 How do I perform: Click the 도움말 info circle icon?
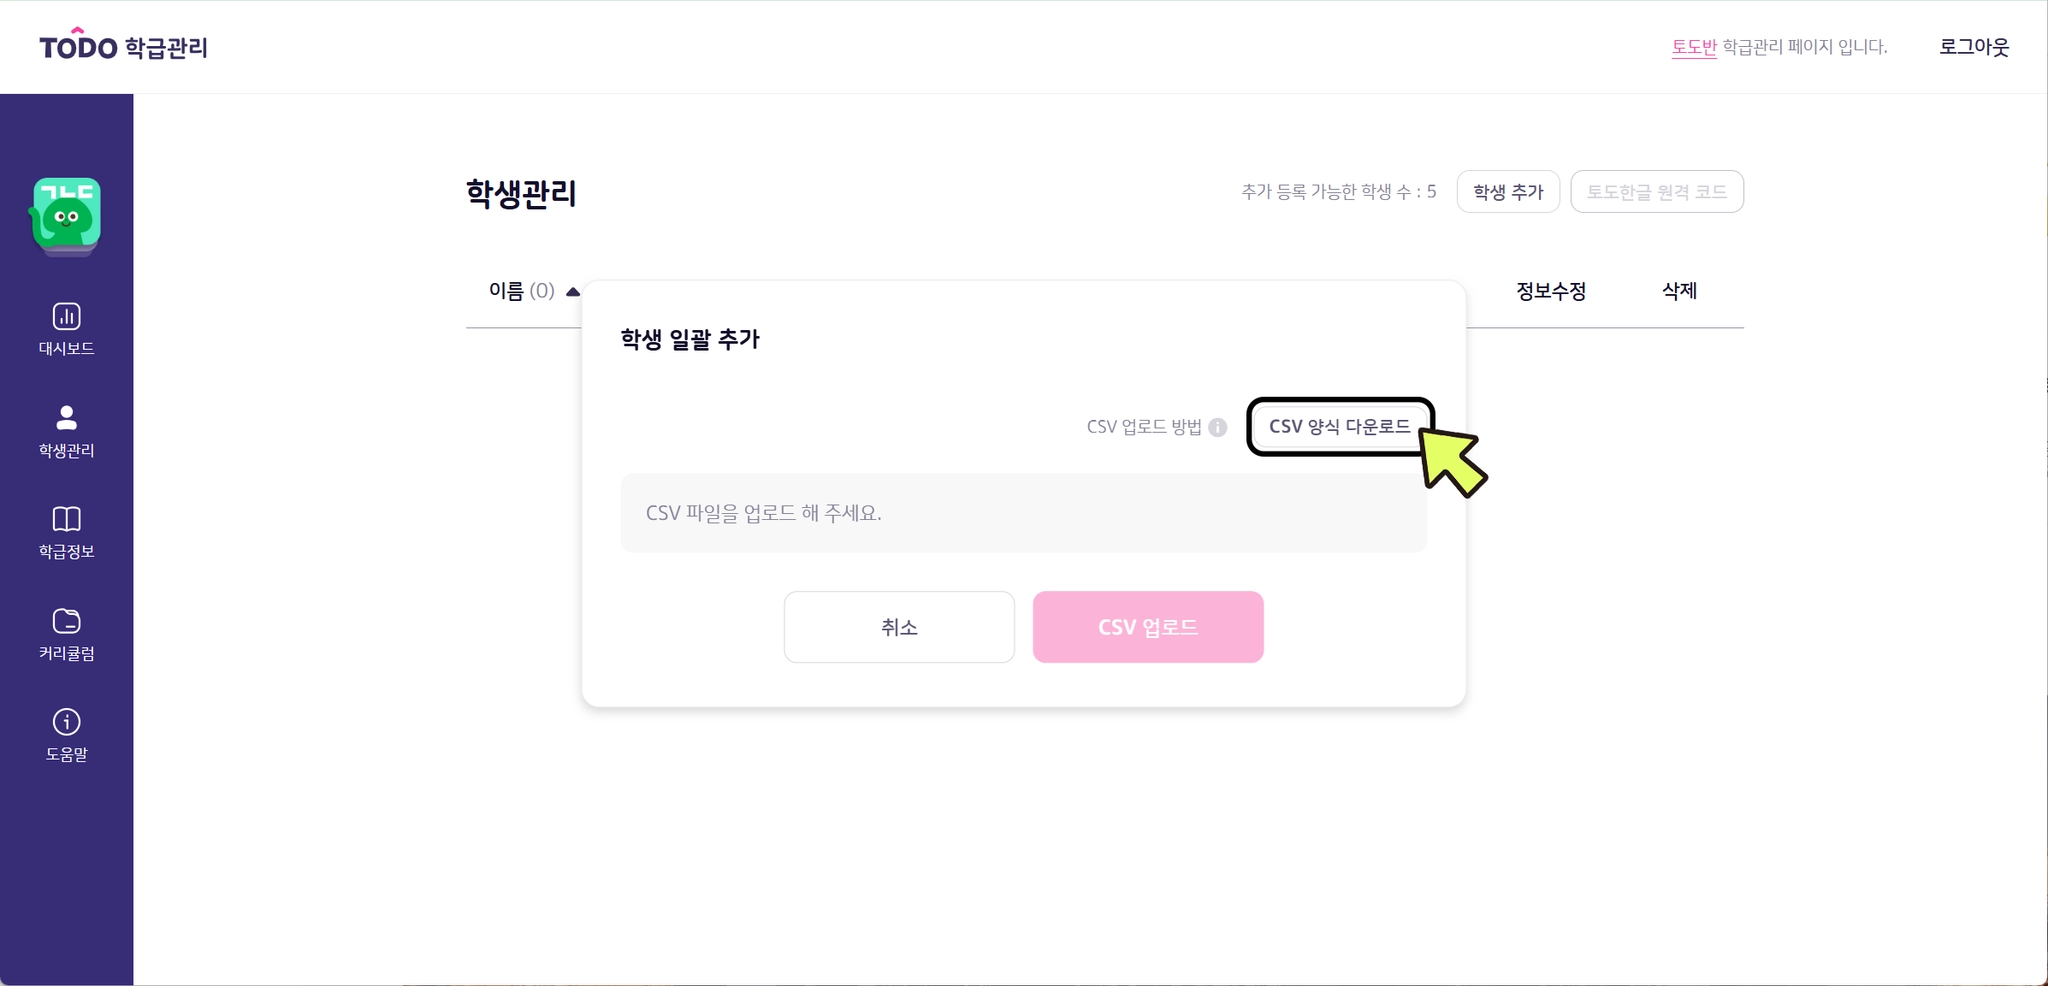(x=66, y=722)
